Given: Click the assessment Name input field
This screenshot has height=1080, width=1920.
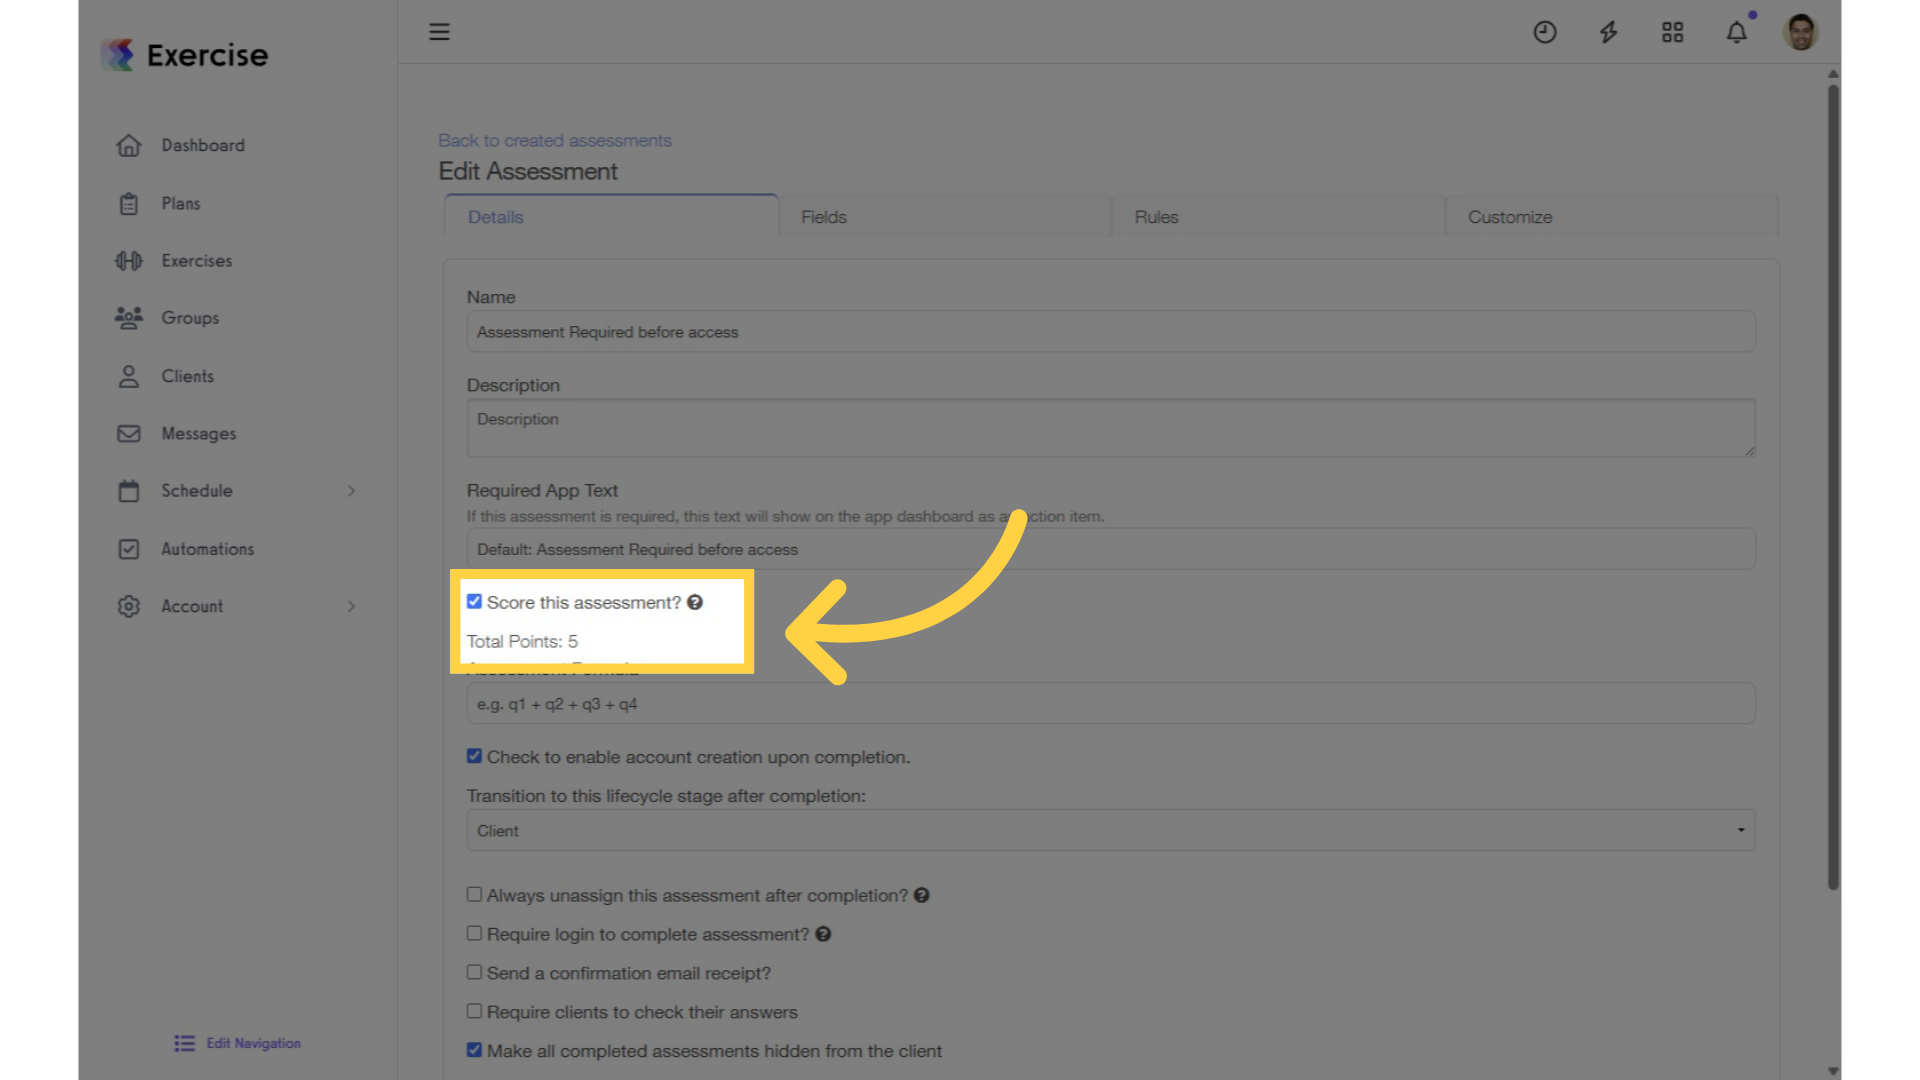Looking at the screenshot, I should click(1111, 332).
